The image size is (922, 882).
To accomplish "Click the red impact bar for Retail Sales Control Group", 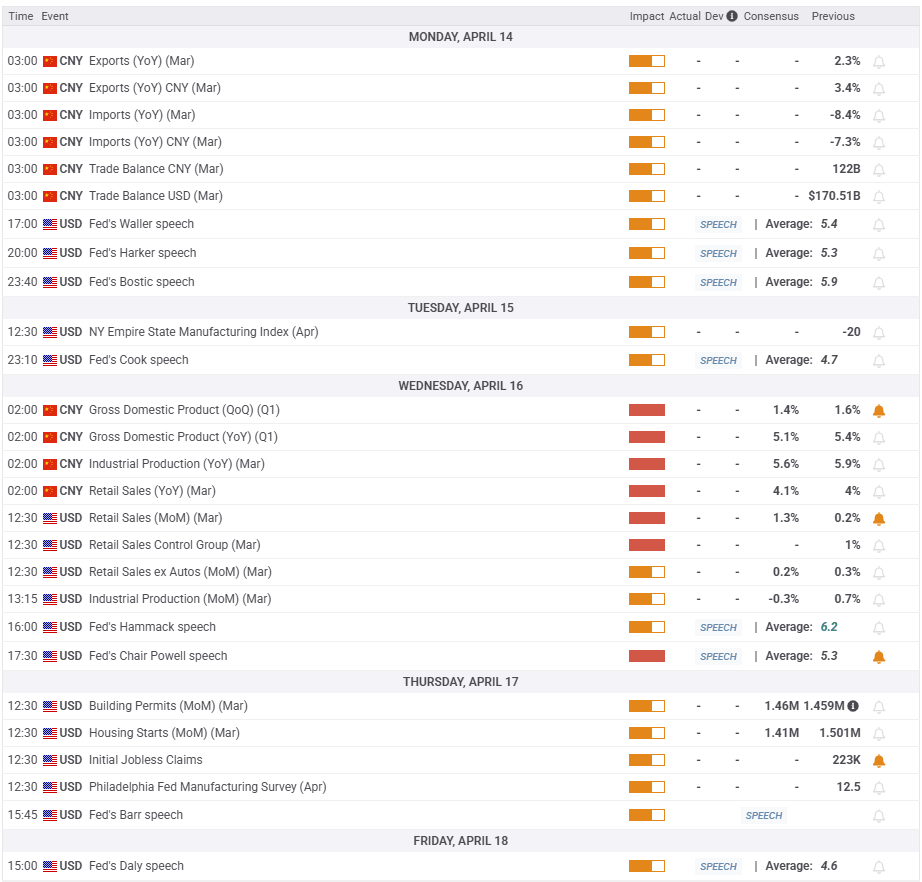I will (646, 545).
